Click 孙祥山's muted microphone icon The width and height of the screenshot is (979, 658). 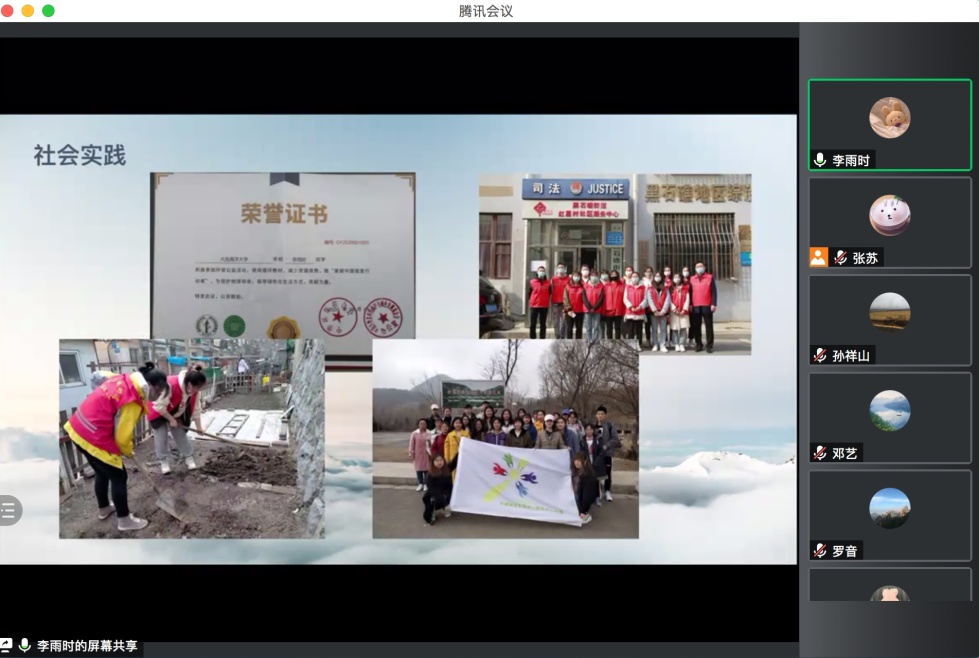820,355
